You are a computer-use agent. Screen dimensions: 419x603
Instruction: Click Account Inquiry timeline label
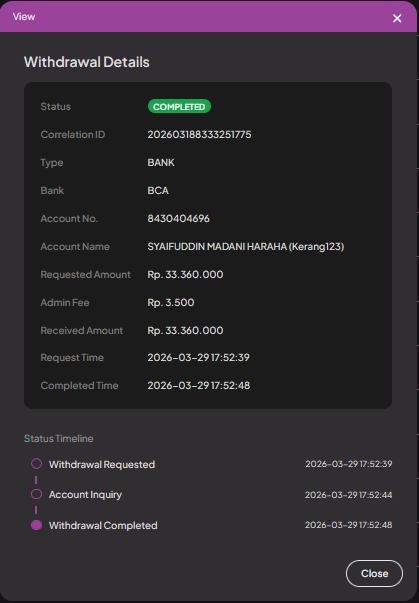click(85, 495)
